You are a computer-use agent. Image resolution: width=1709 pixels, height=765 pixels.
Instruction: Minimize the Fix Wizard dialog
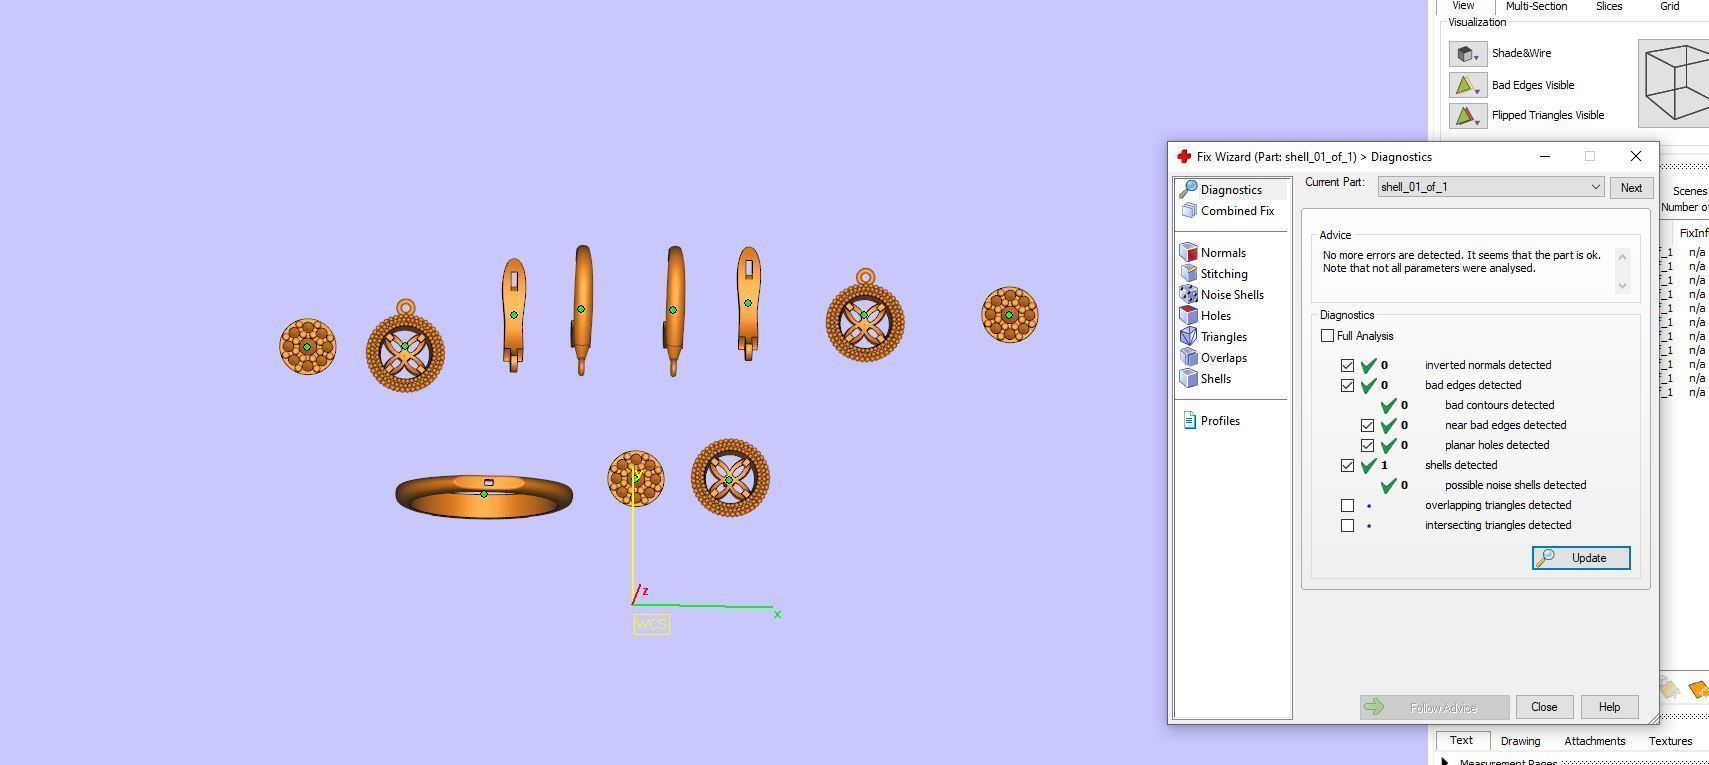tap(1545, 157)
